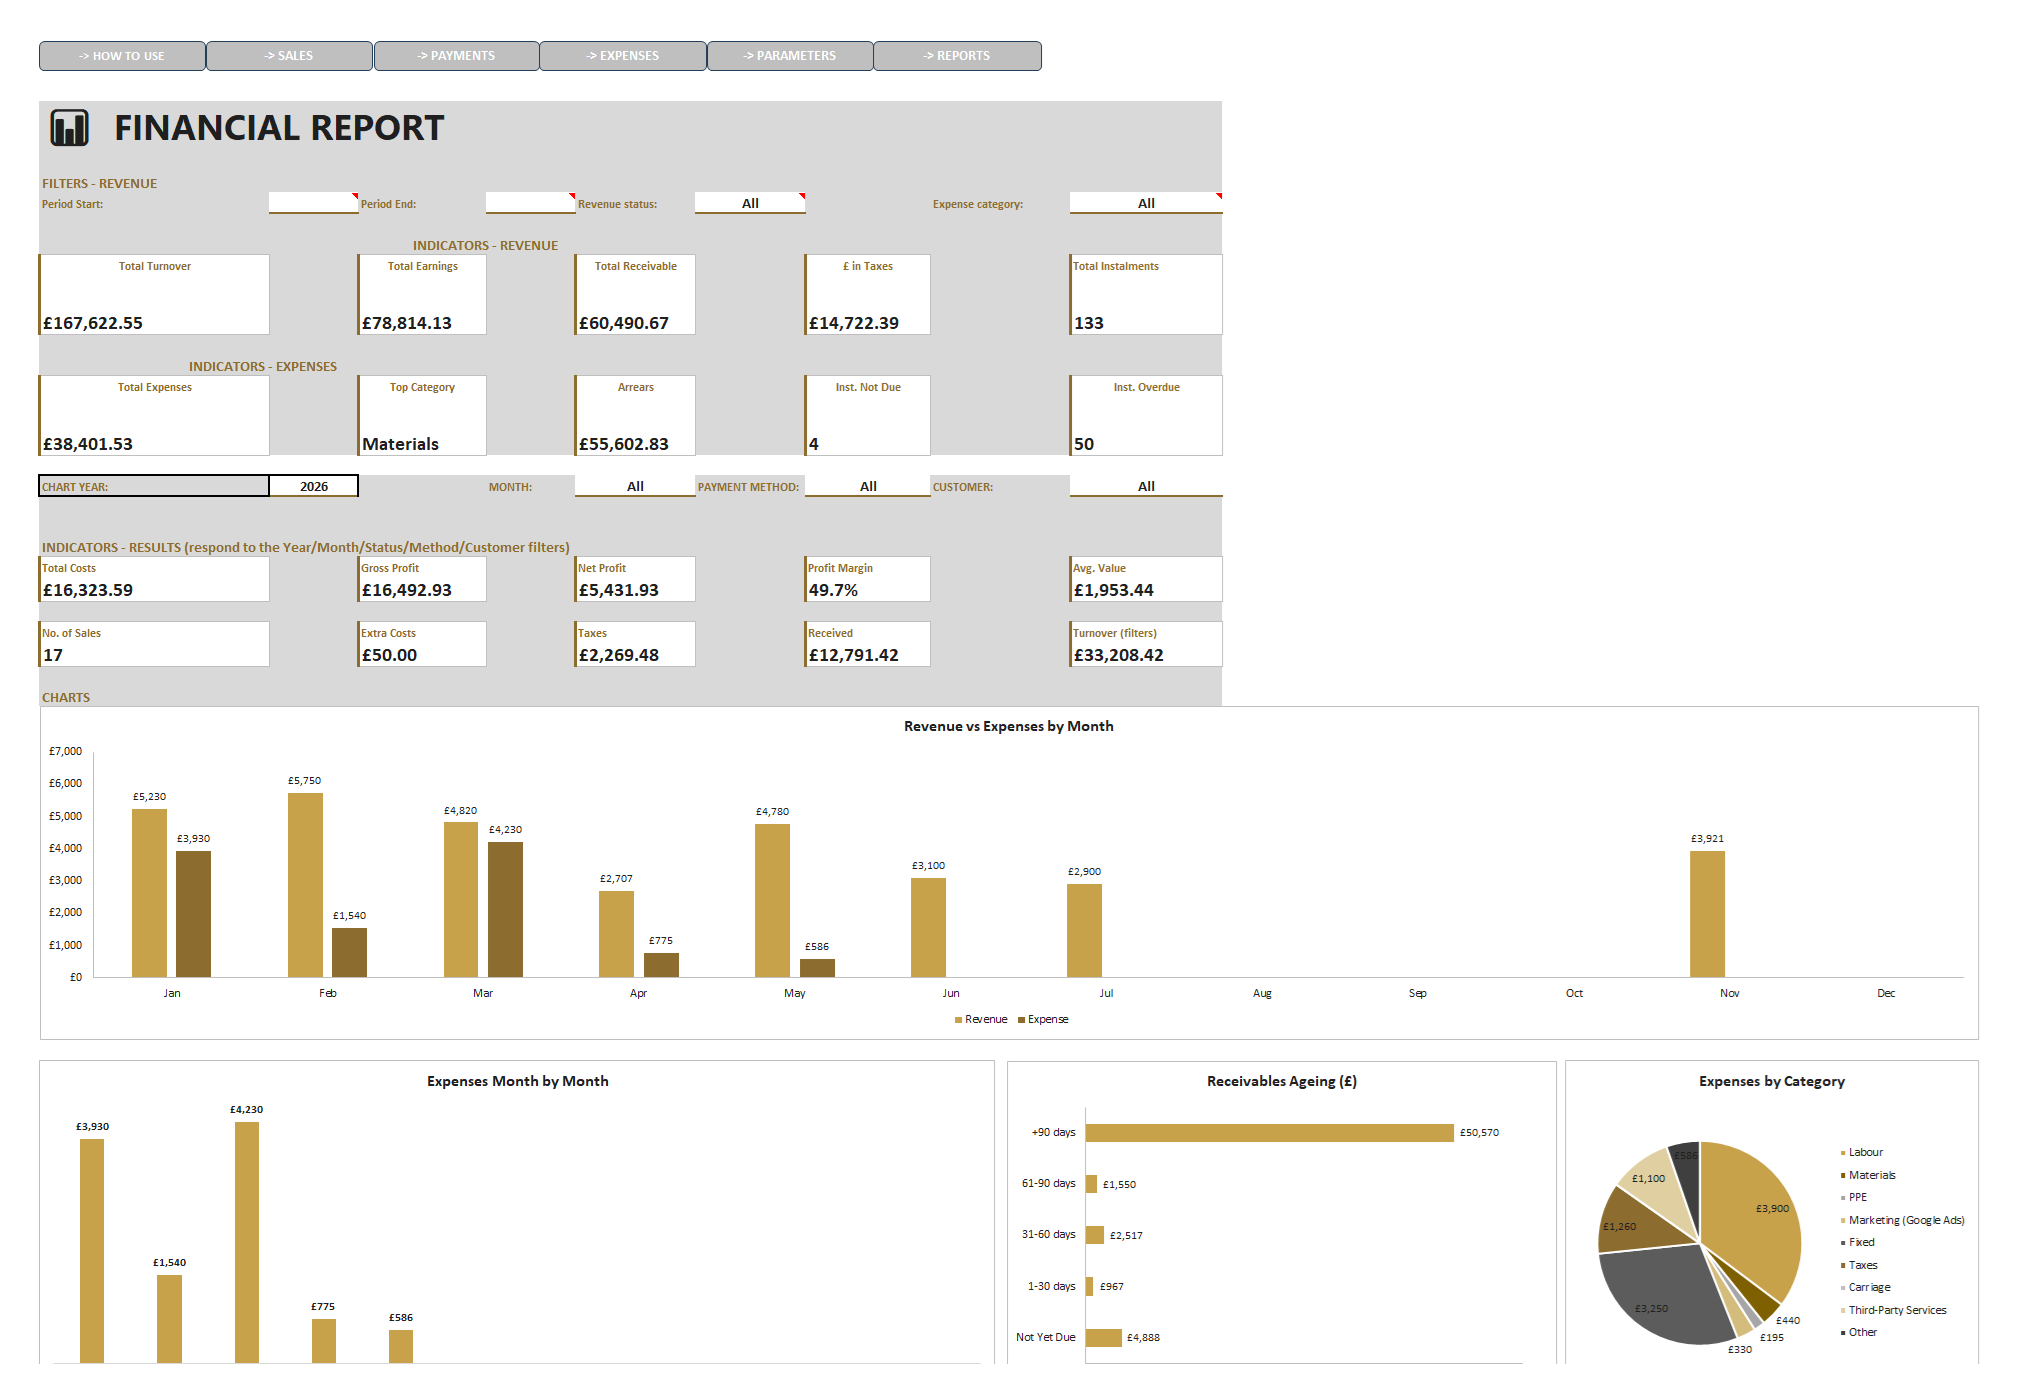The image size is (2017, 1387).
Task: Select the £ in Taxes value £14,722.39
Action: point(854,323)
